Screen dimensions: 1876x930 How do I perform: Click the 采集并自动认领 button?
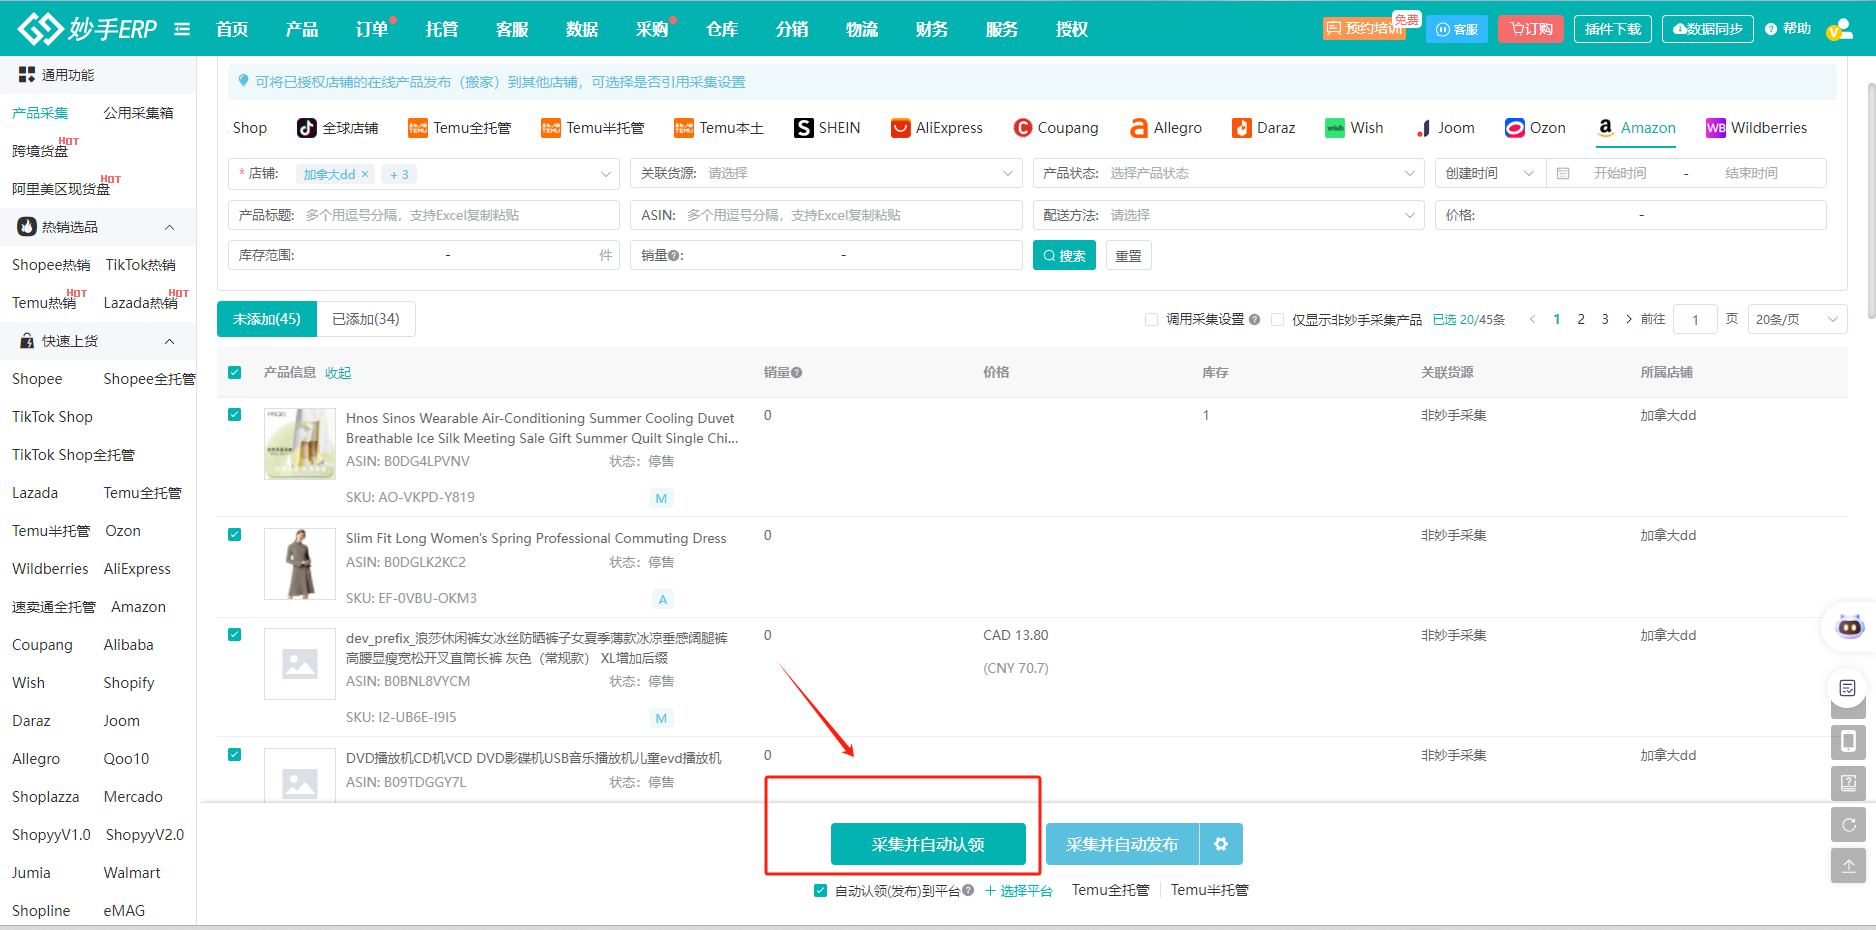(927, 844)
